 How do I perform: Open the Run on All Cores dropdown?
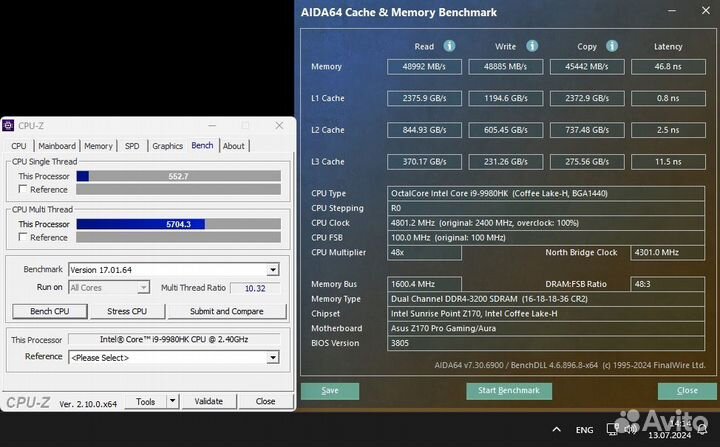click(143, 288)
